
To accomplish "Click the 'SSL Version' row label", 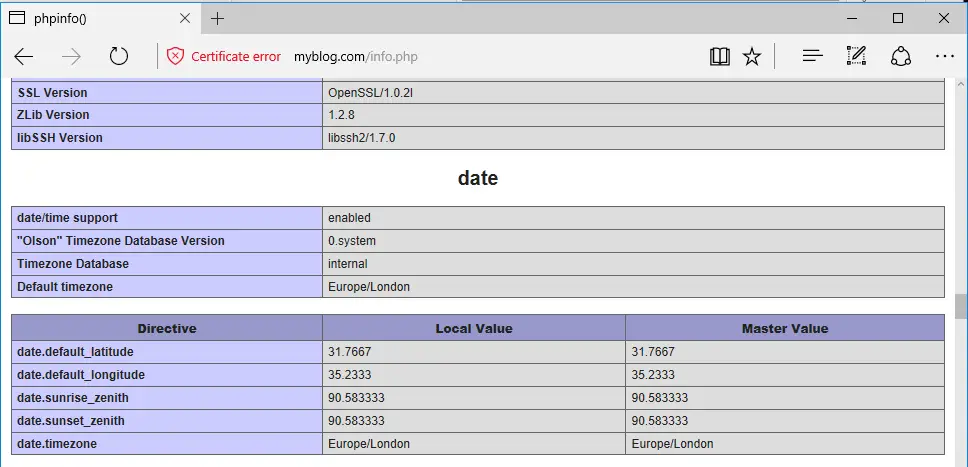I will coord(52,93).
